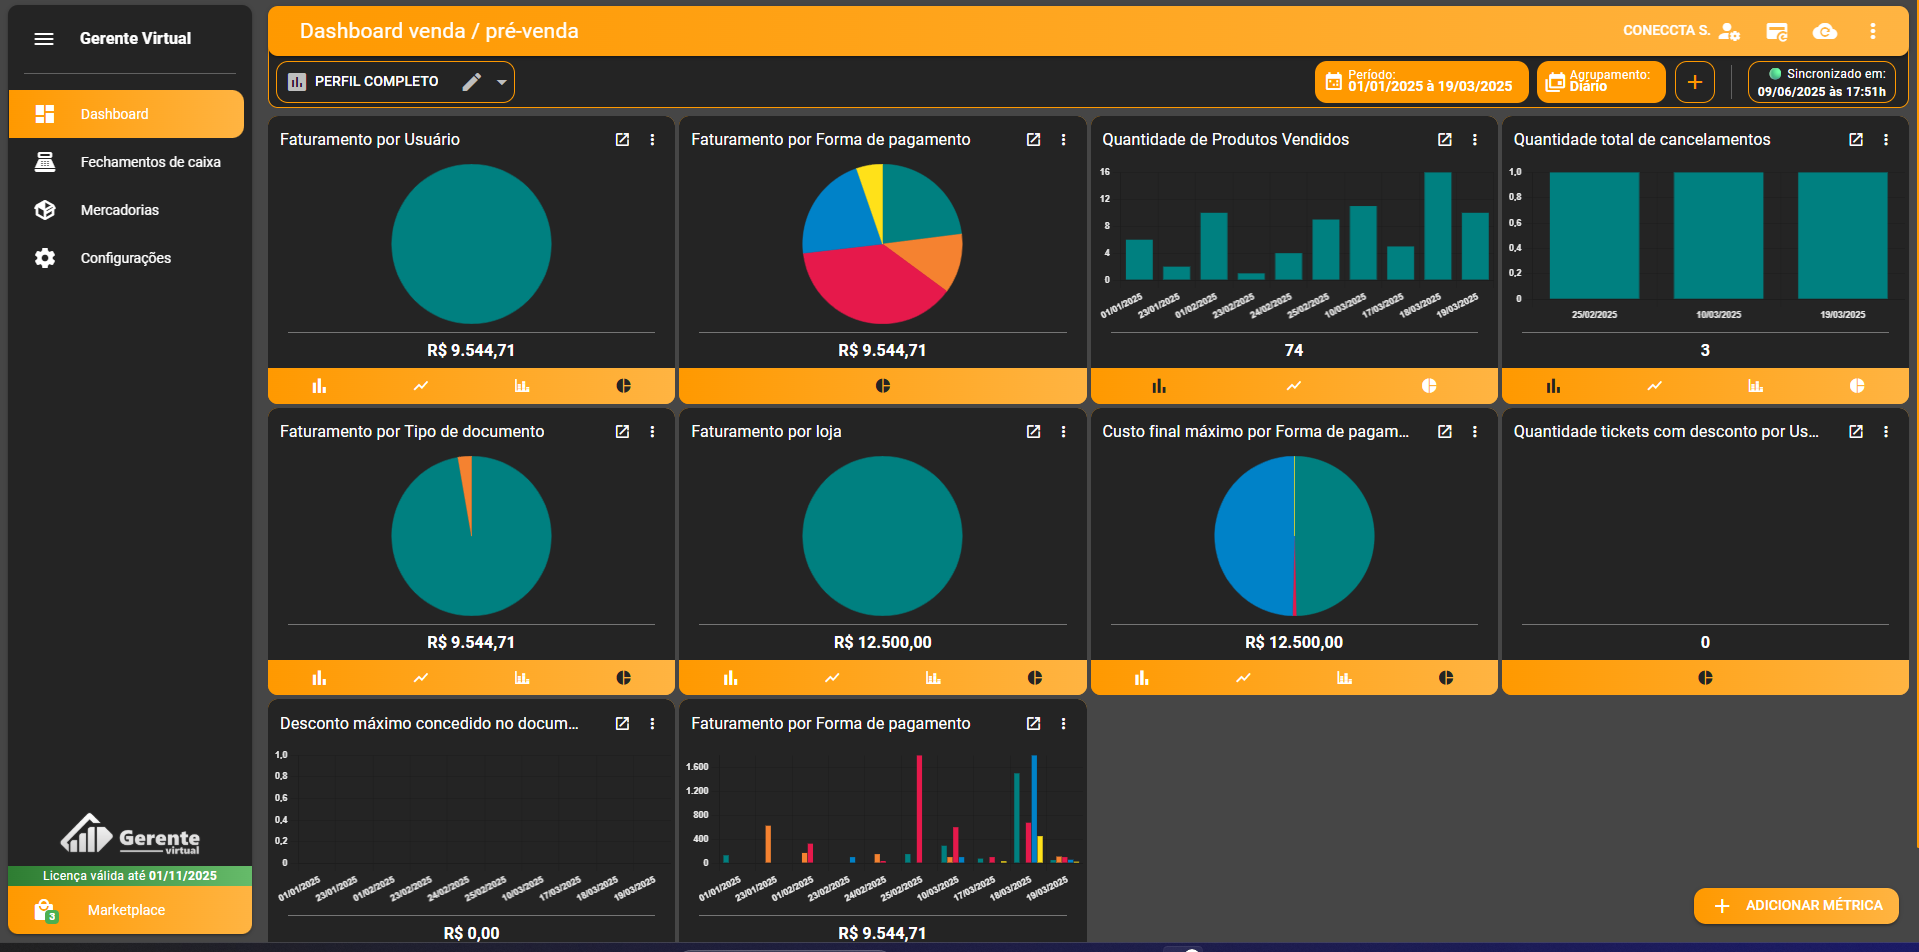Go to Fechamentos de caixa in sidebar
Viewport: 1919px width, 952px height.
(150, 162)
